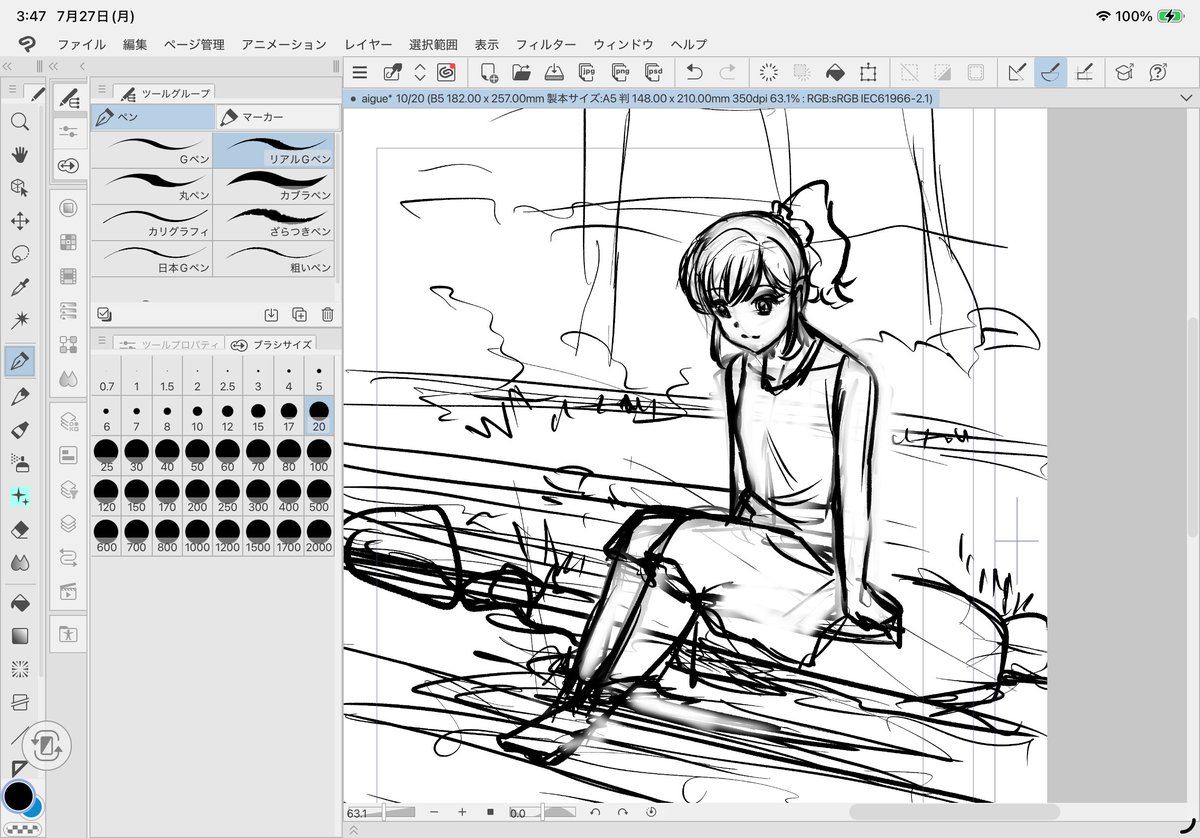1200x838 pixels.
Task: Toggle the sub tool checkbox icon near trash row
Action: (x=104, y=314)
